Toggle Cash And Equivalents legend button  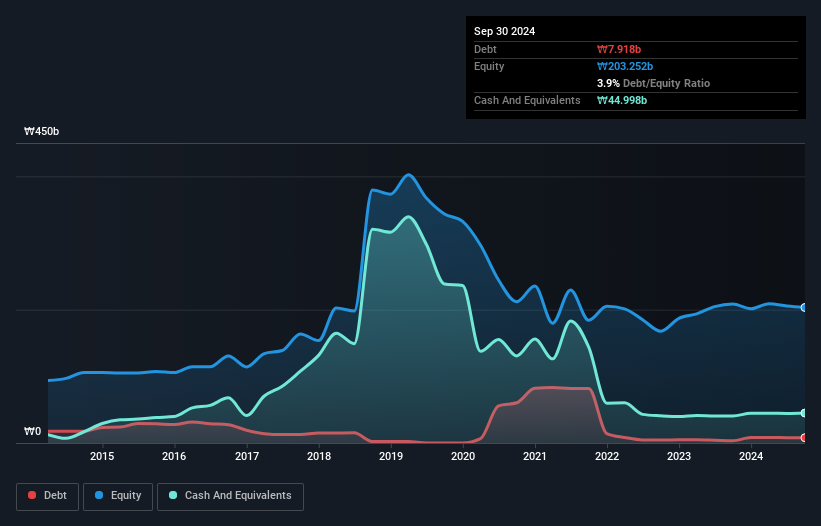(230, 496)
